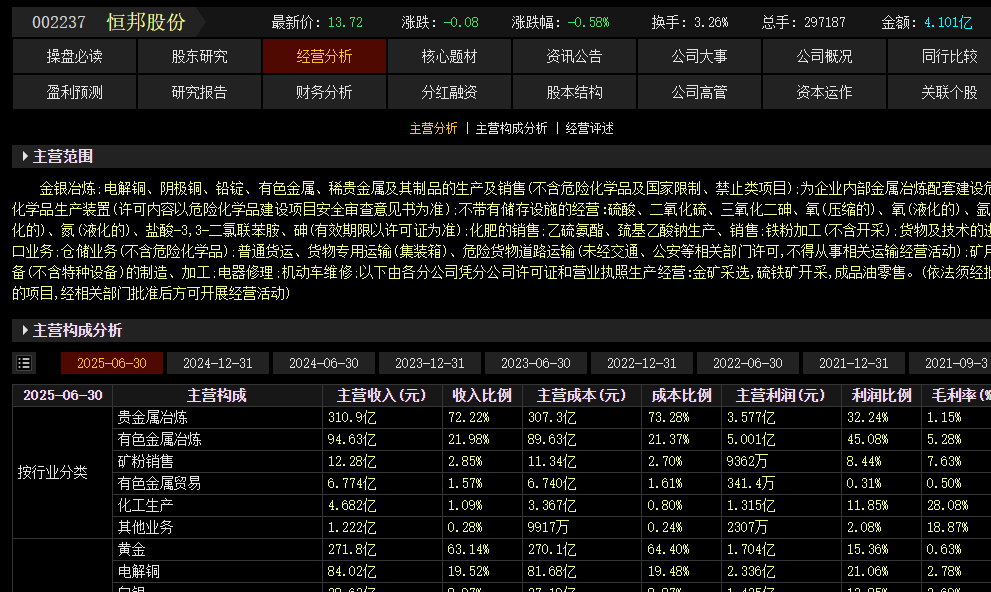The image size is (991, 592).
Task: Open the 操盘必读 tab
Action: tap(75, 56)
